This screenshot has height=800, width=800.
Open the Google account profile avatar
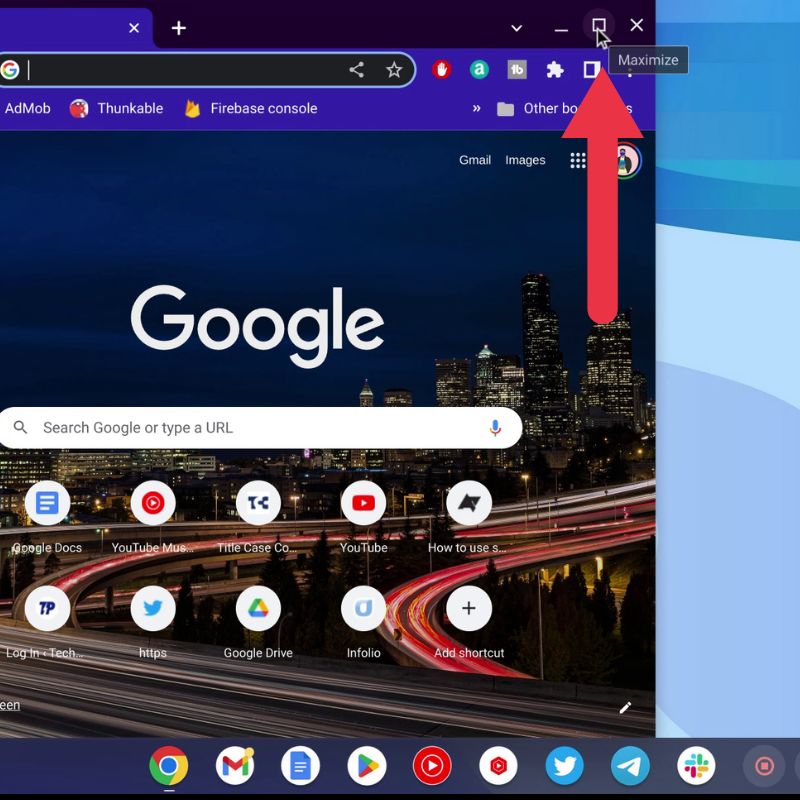coord(626,160)
